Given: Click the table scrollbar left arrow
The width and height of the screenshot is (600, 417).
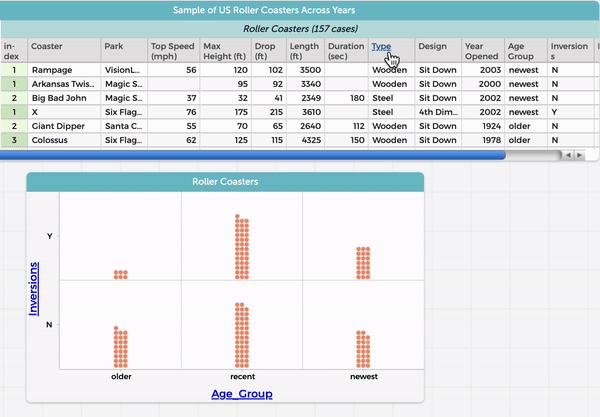Looking at the screenshot, I should click(x=569, y=155).
